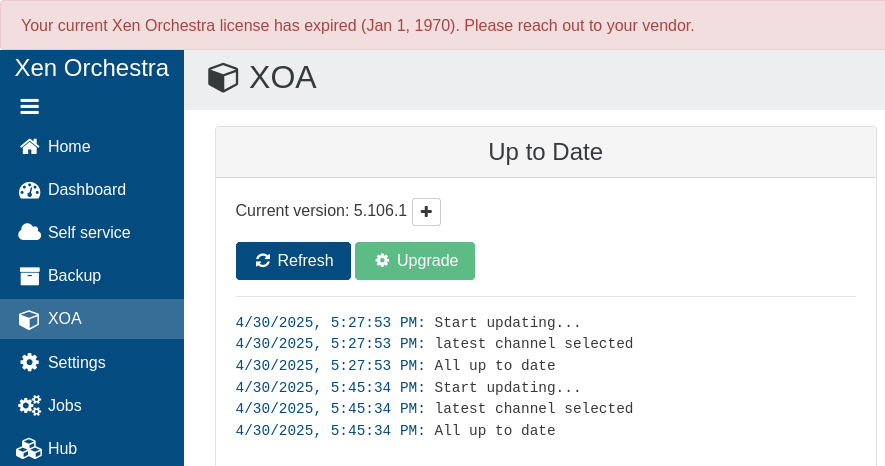Click the 5:45:34 PM All up to date line
Viewport: 885px width, 466px height.
tap(395, 430)
